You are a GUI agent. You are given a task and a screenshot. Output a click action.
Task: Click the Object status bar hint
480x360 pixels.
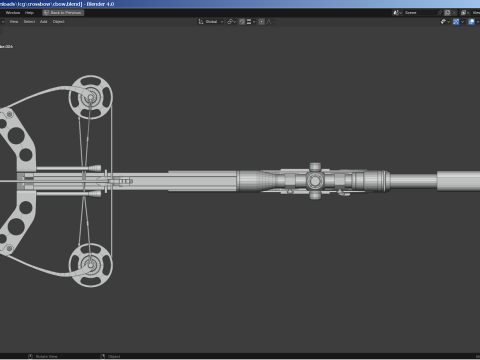[111, 356]
